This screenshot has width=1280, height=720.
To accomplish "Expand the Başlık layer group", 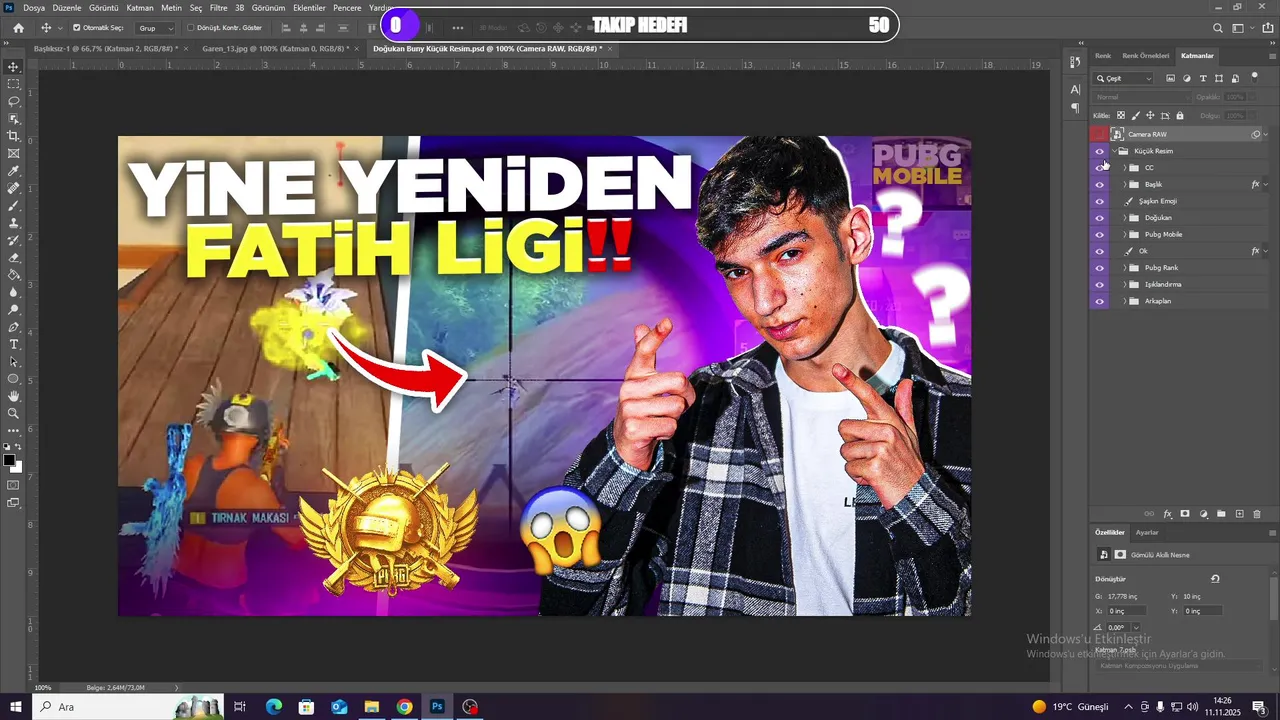I will point(1125,184).
